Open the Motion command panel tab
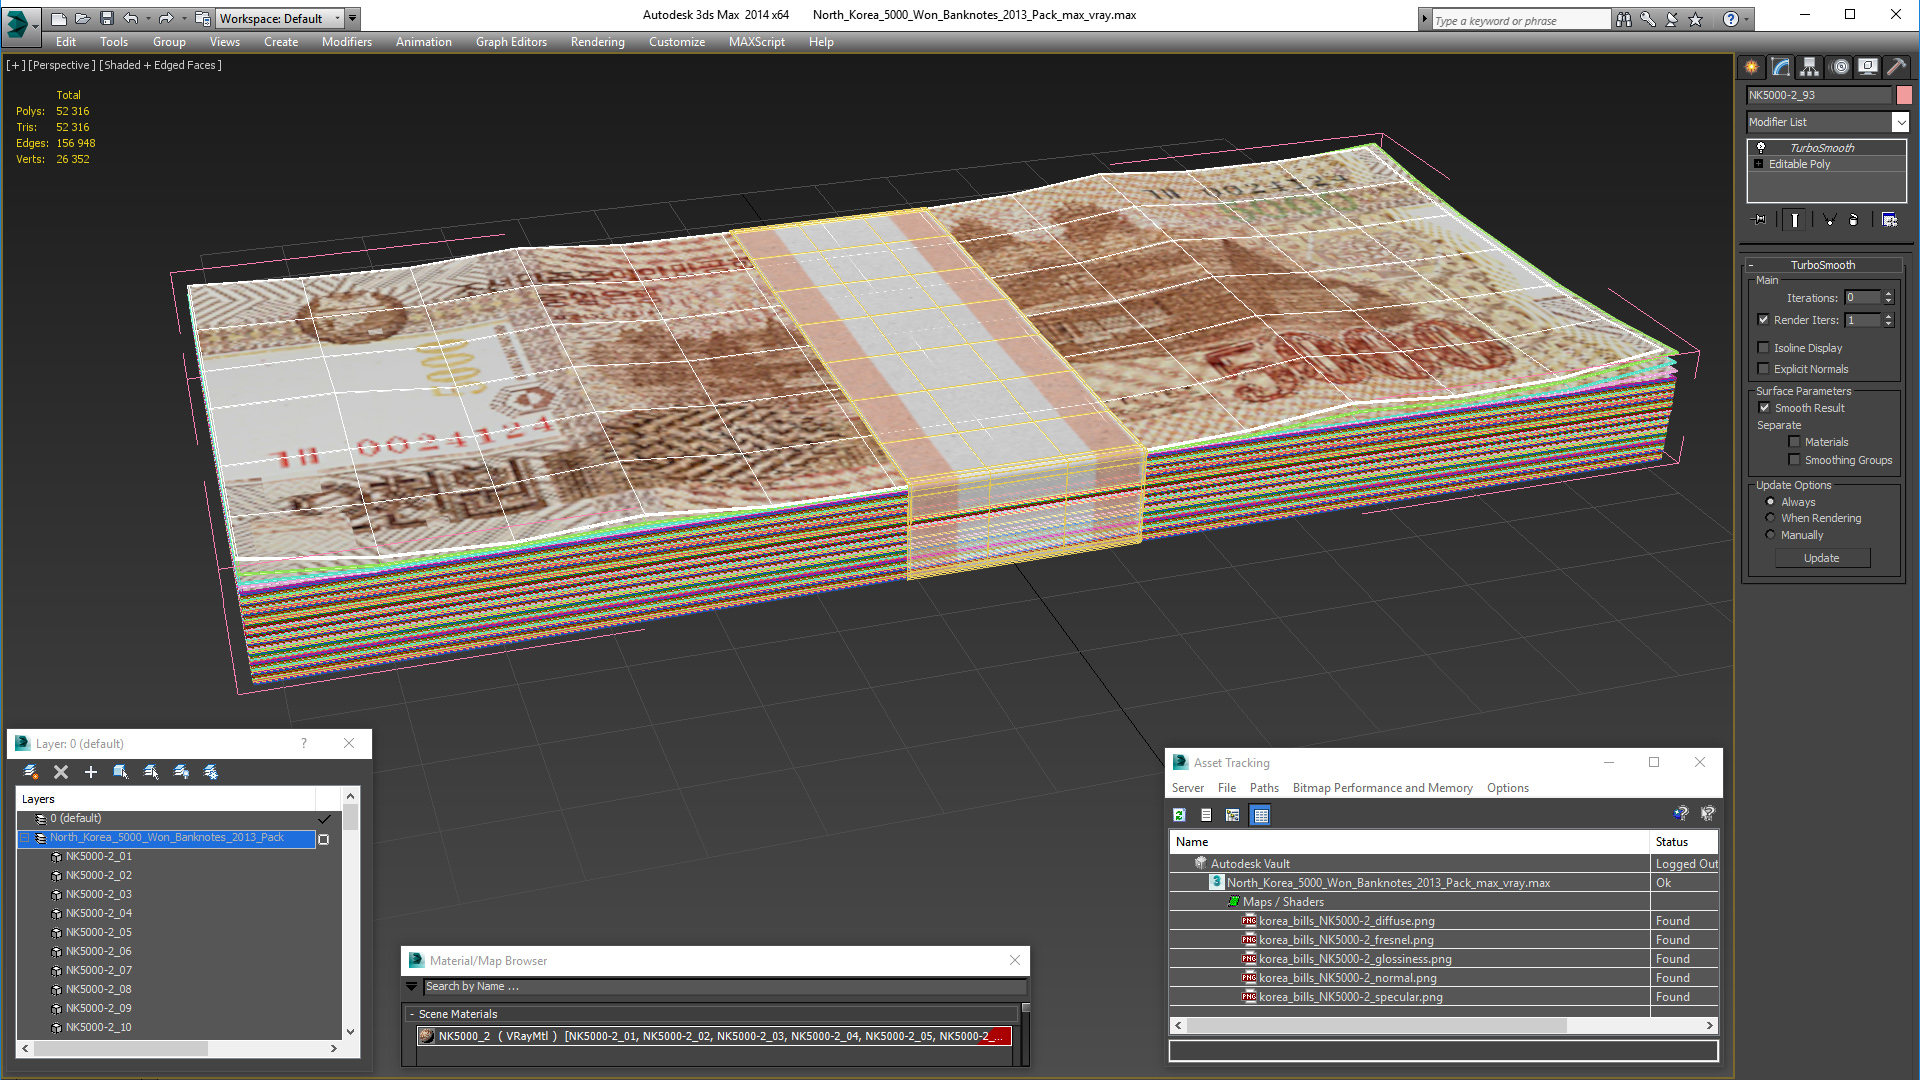The height and width of the screenshot is (1080, 1920). (1840, 67)
